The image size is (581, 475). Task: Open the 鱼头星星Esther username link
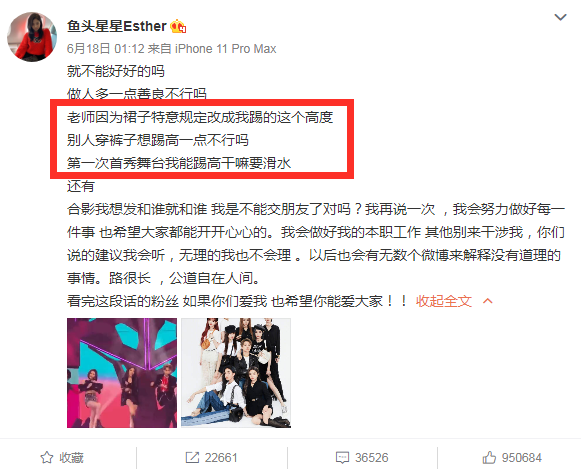tap(117, 26)
